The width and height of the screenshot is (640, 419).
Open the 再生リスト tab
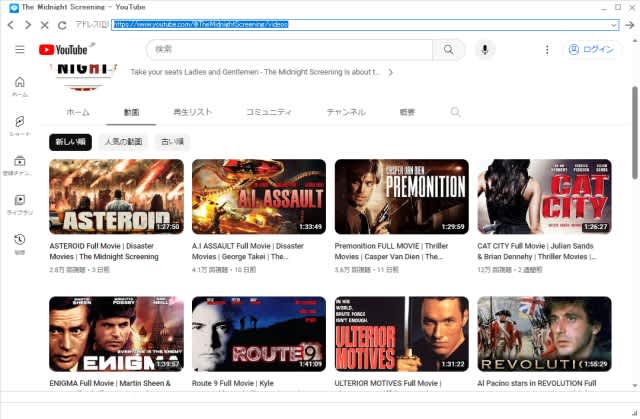[193, 112]
